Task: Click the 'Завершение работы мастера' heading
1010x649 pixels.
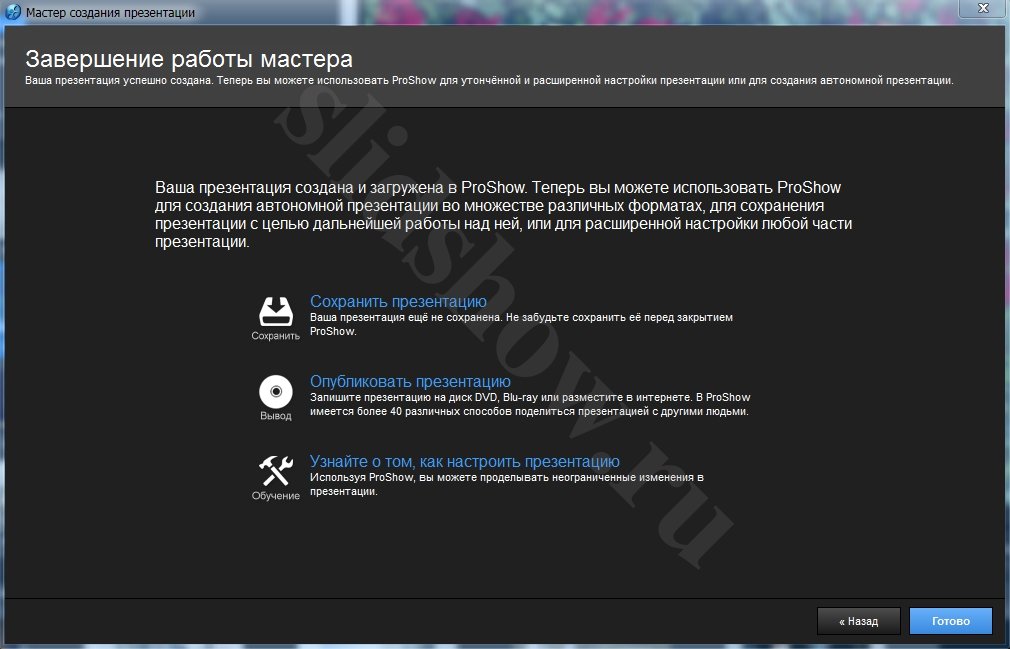Action: pyautogui.click(x=189, y=59)
